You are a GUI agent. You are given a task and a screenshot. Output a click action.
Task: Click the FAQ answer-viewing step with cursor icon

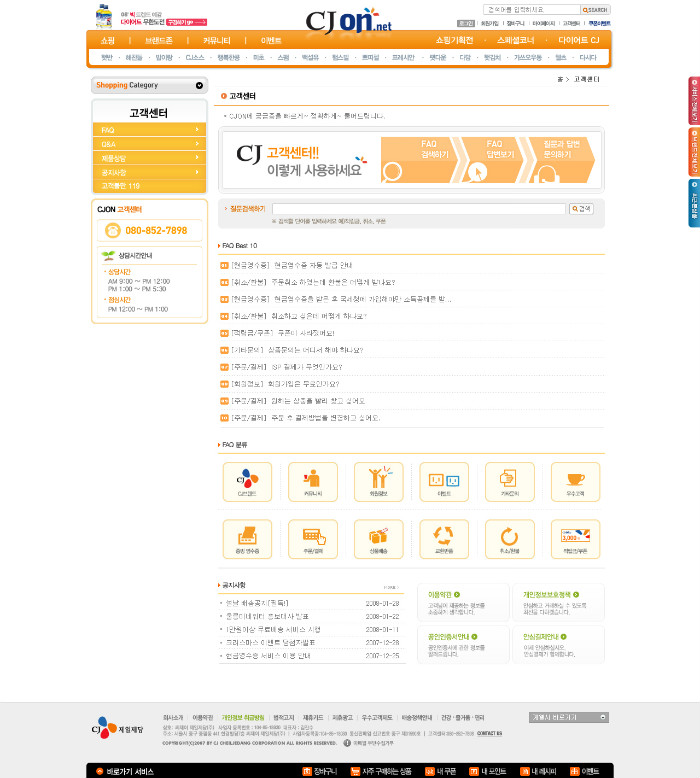click(x=489, y=160)
